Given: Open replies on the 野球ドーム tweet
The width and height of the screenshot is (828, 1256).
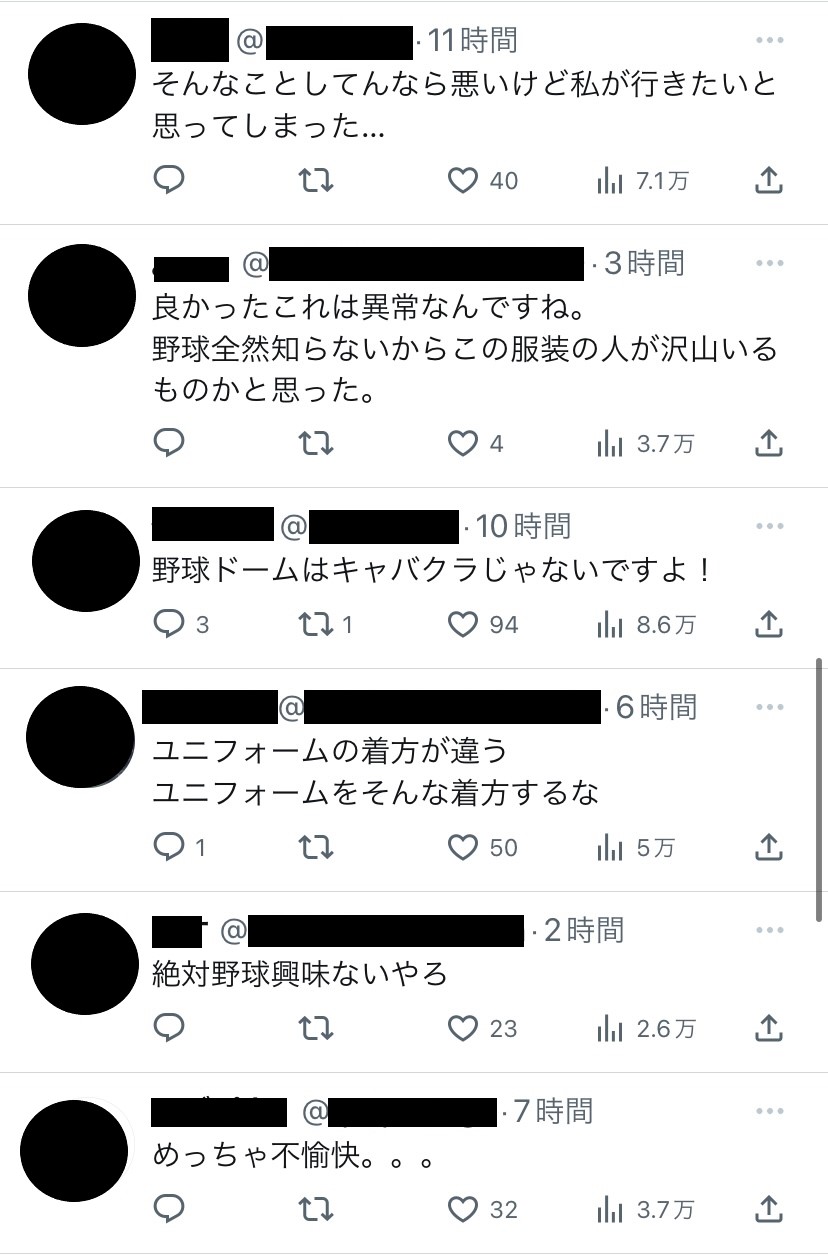Looking at the screenshot, I should (181, 625).
